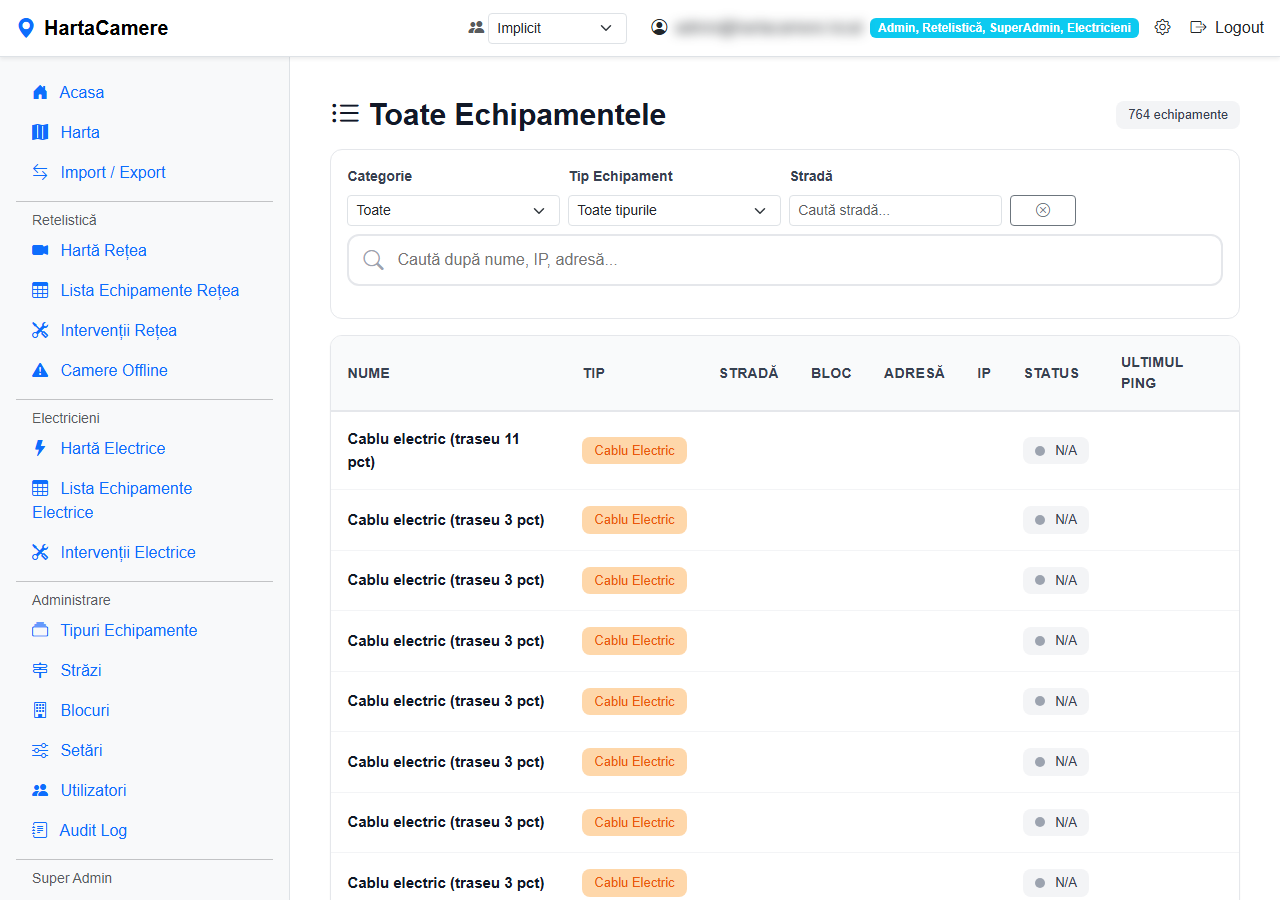
Task: Clear filters with the X circle button
Action: (x=1043, y=210)
